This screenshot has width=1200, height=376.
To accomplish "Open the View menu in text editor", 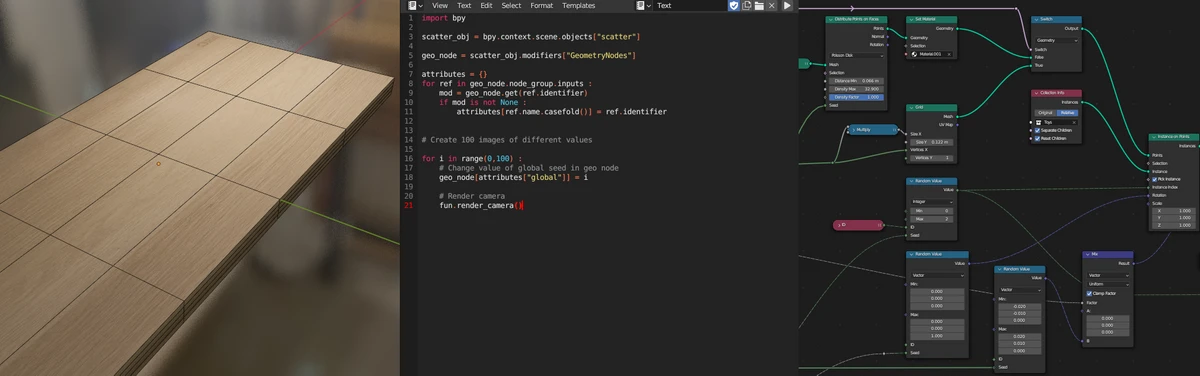I will tap(439, 5).
